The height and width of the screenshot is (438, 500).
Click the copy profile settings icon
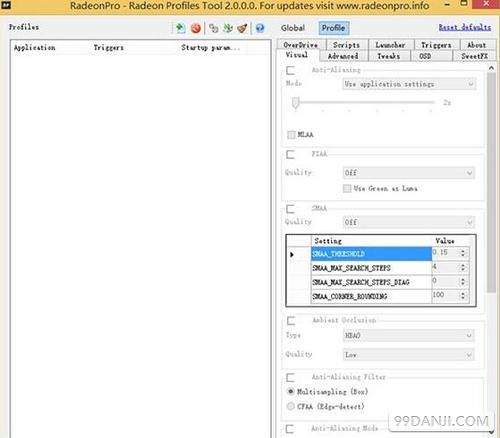(x=214, y=28)
